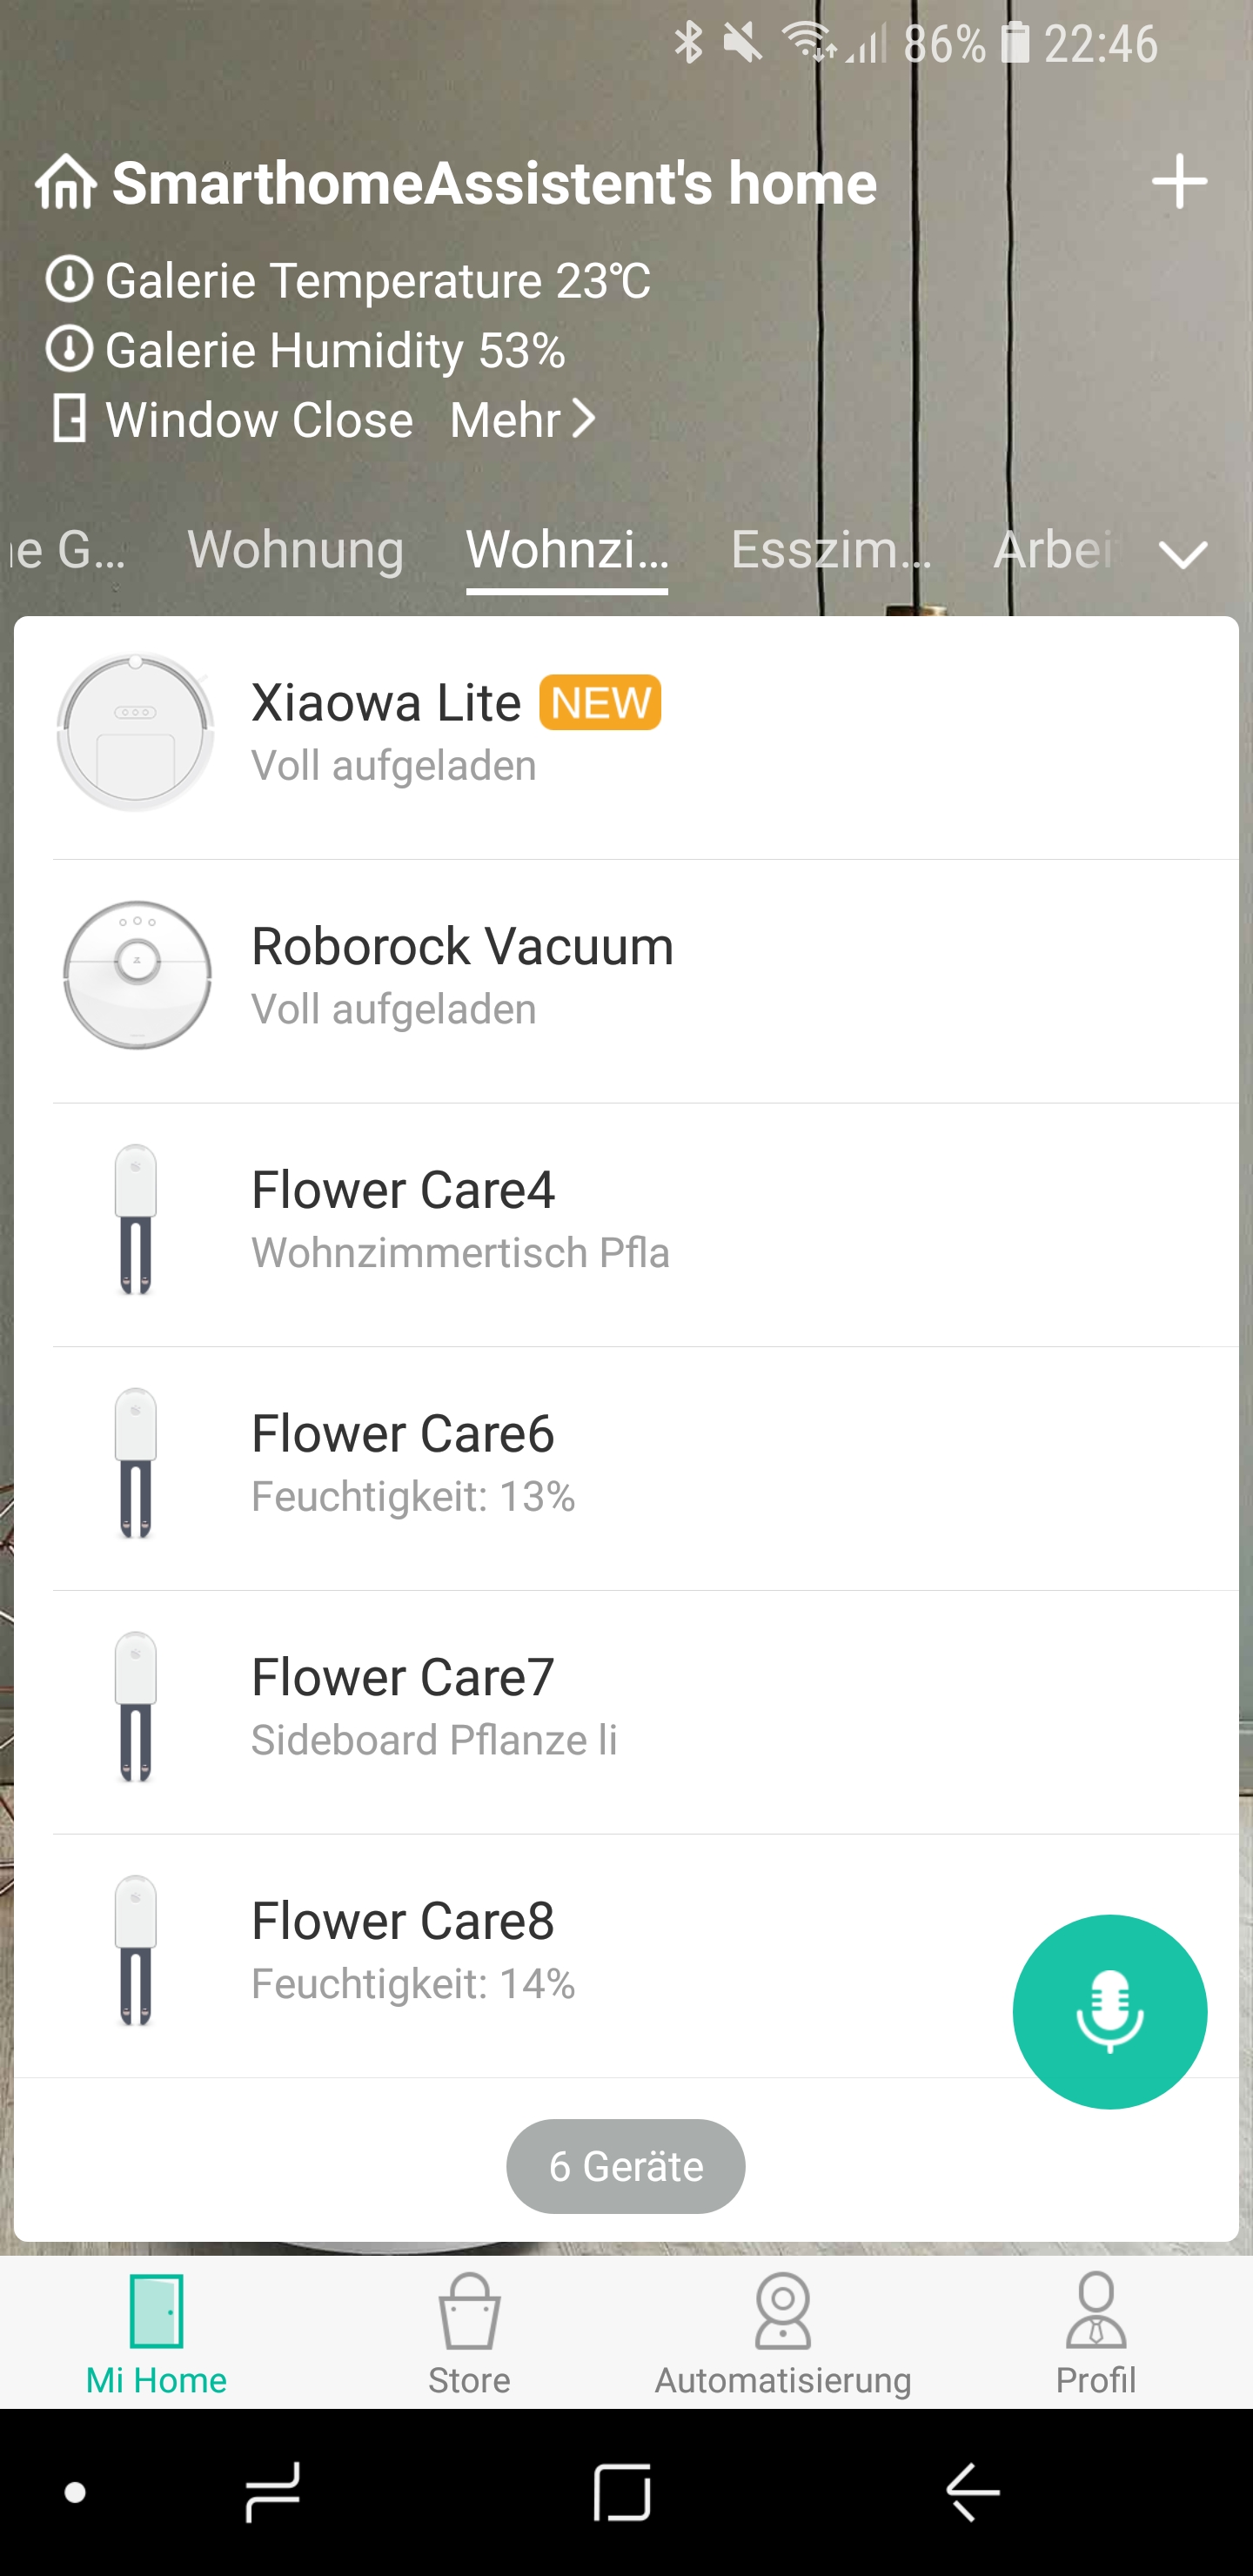Screen dimensions: 1253x2576
Task: Open the Galerie Temperature 23℃ status
Action: coord(348,281)
